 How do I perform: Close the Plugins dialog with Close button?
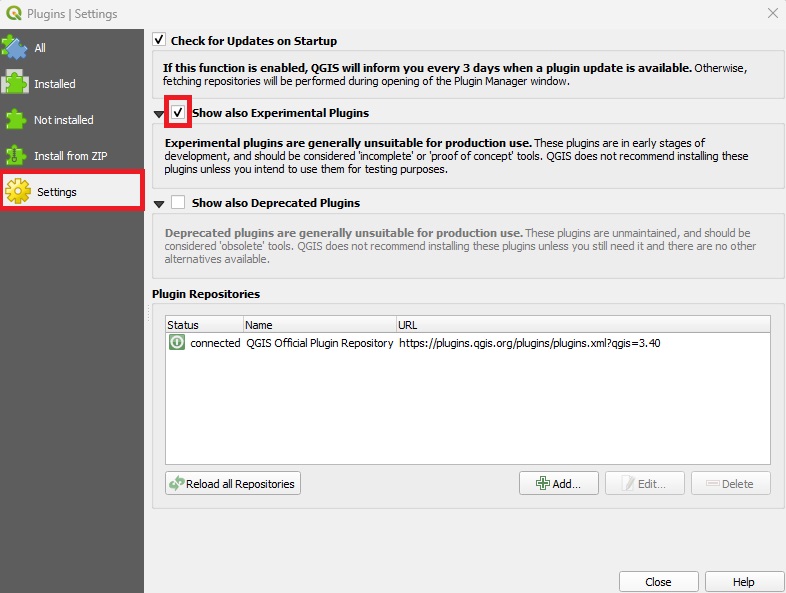659,582
